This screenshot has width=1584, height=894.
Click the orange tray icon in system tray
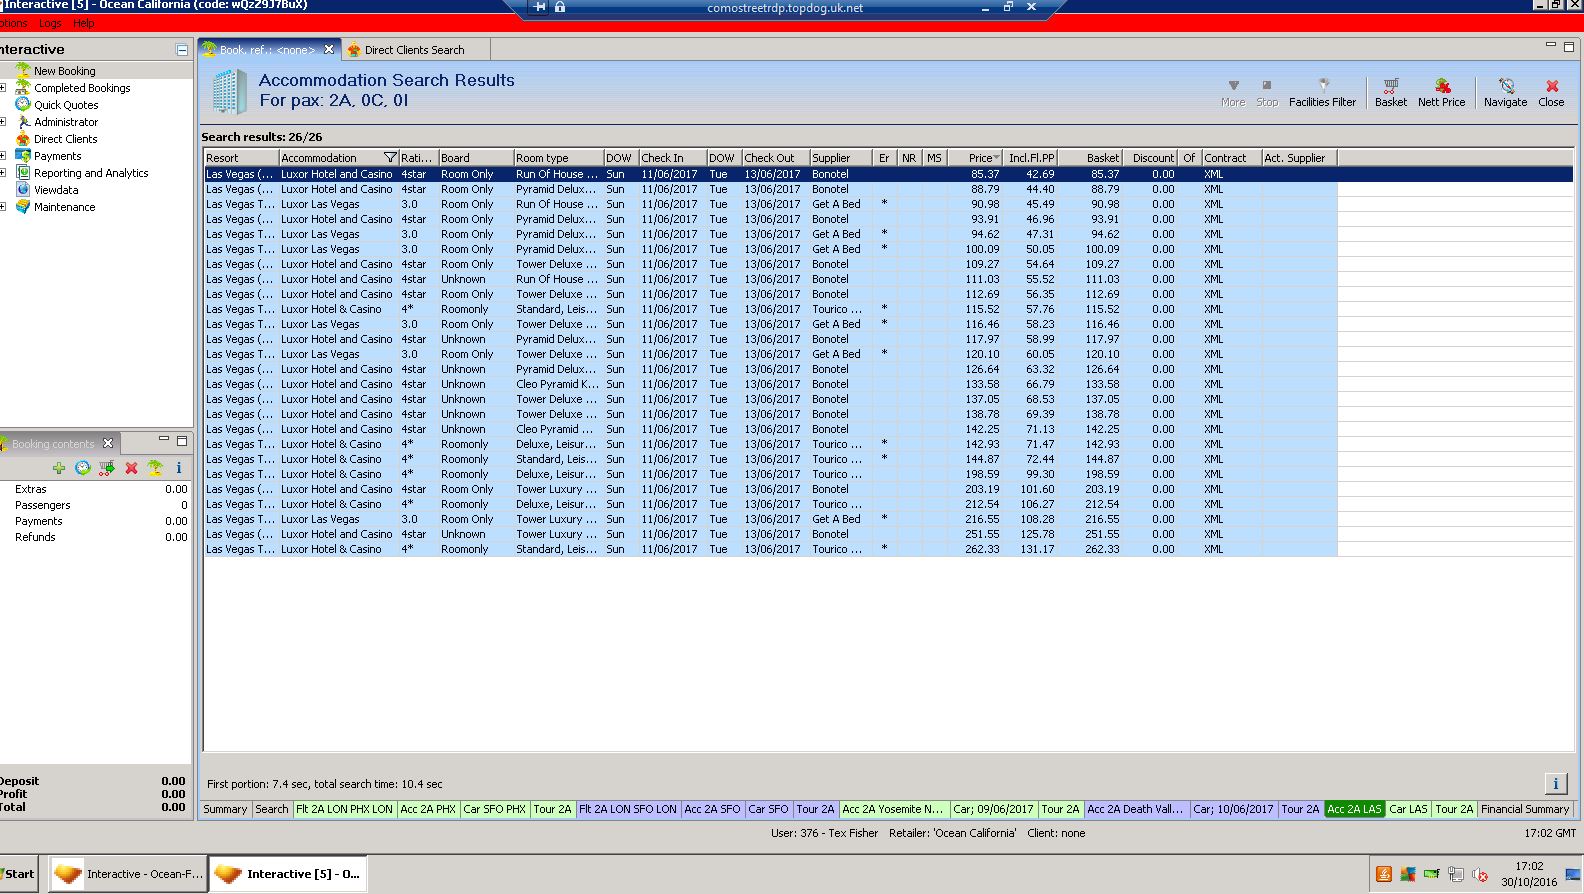(x=1384, y=874)
